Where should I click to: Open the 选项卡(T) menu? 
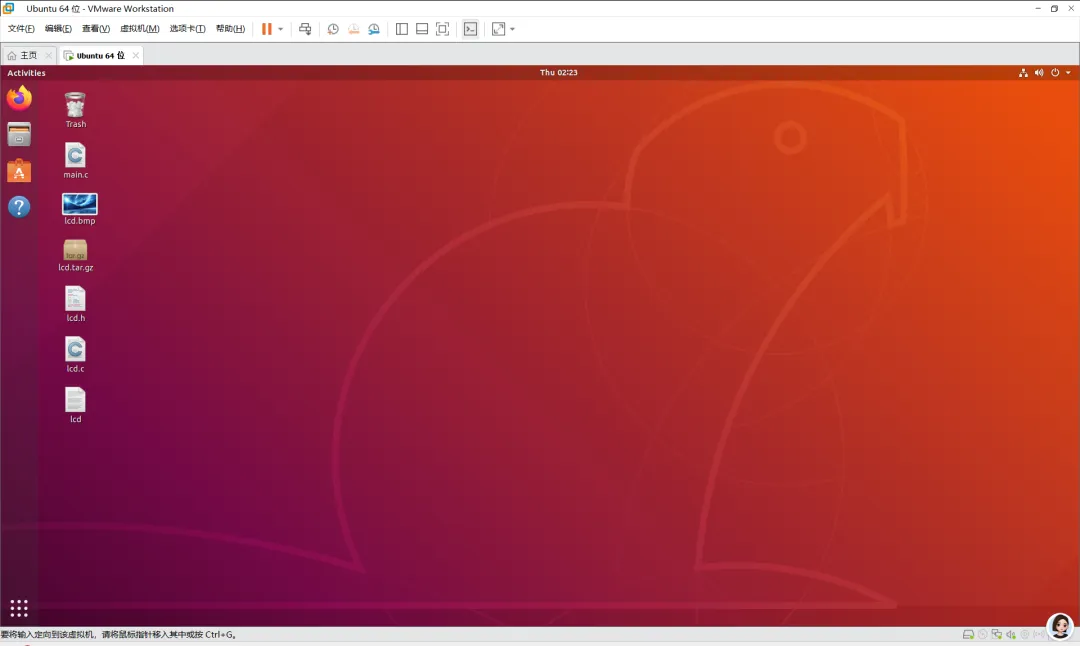(187, 29)
